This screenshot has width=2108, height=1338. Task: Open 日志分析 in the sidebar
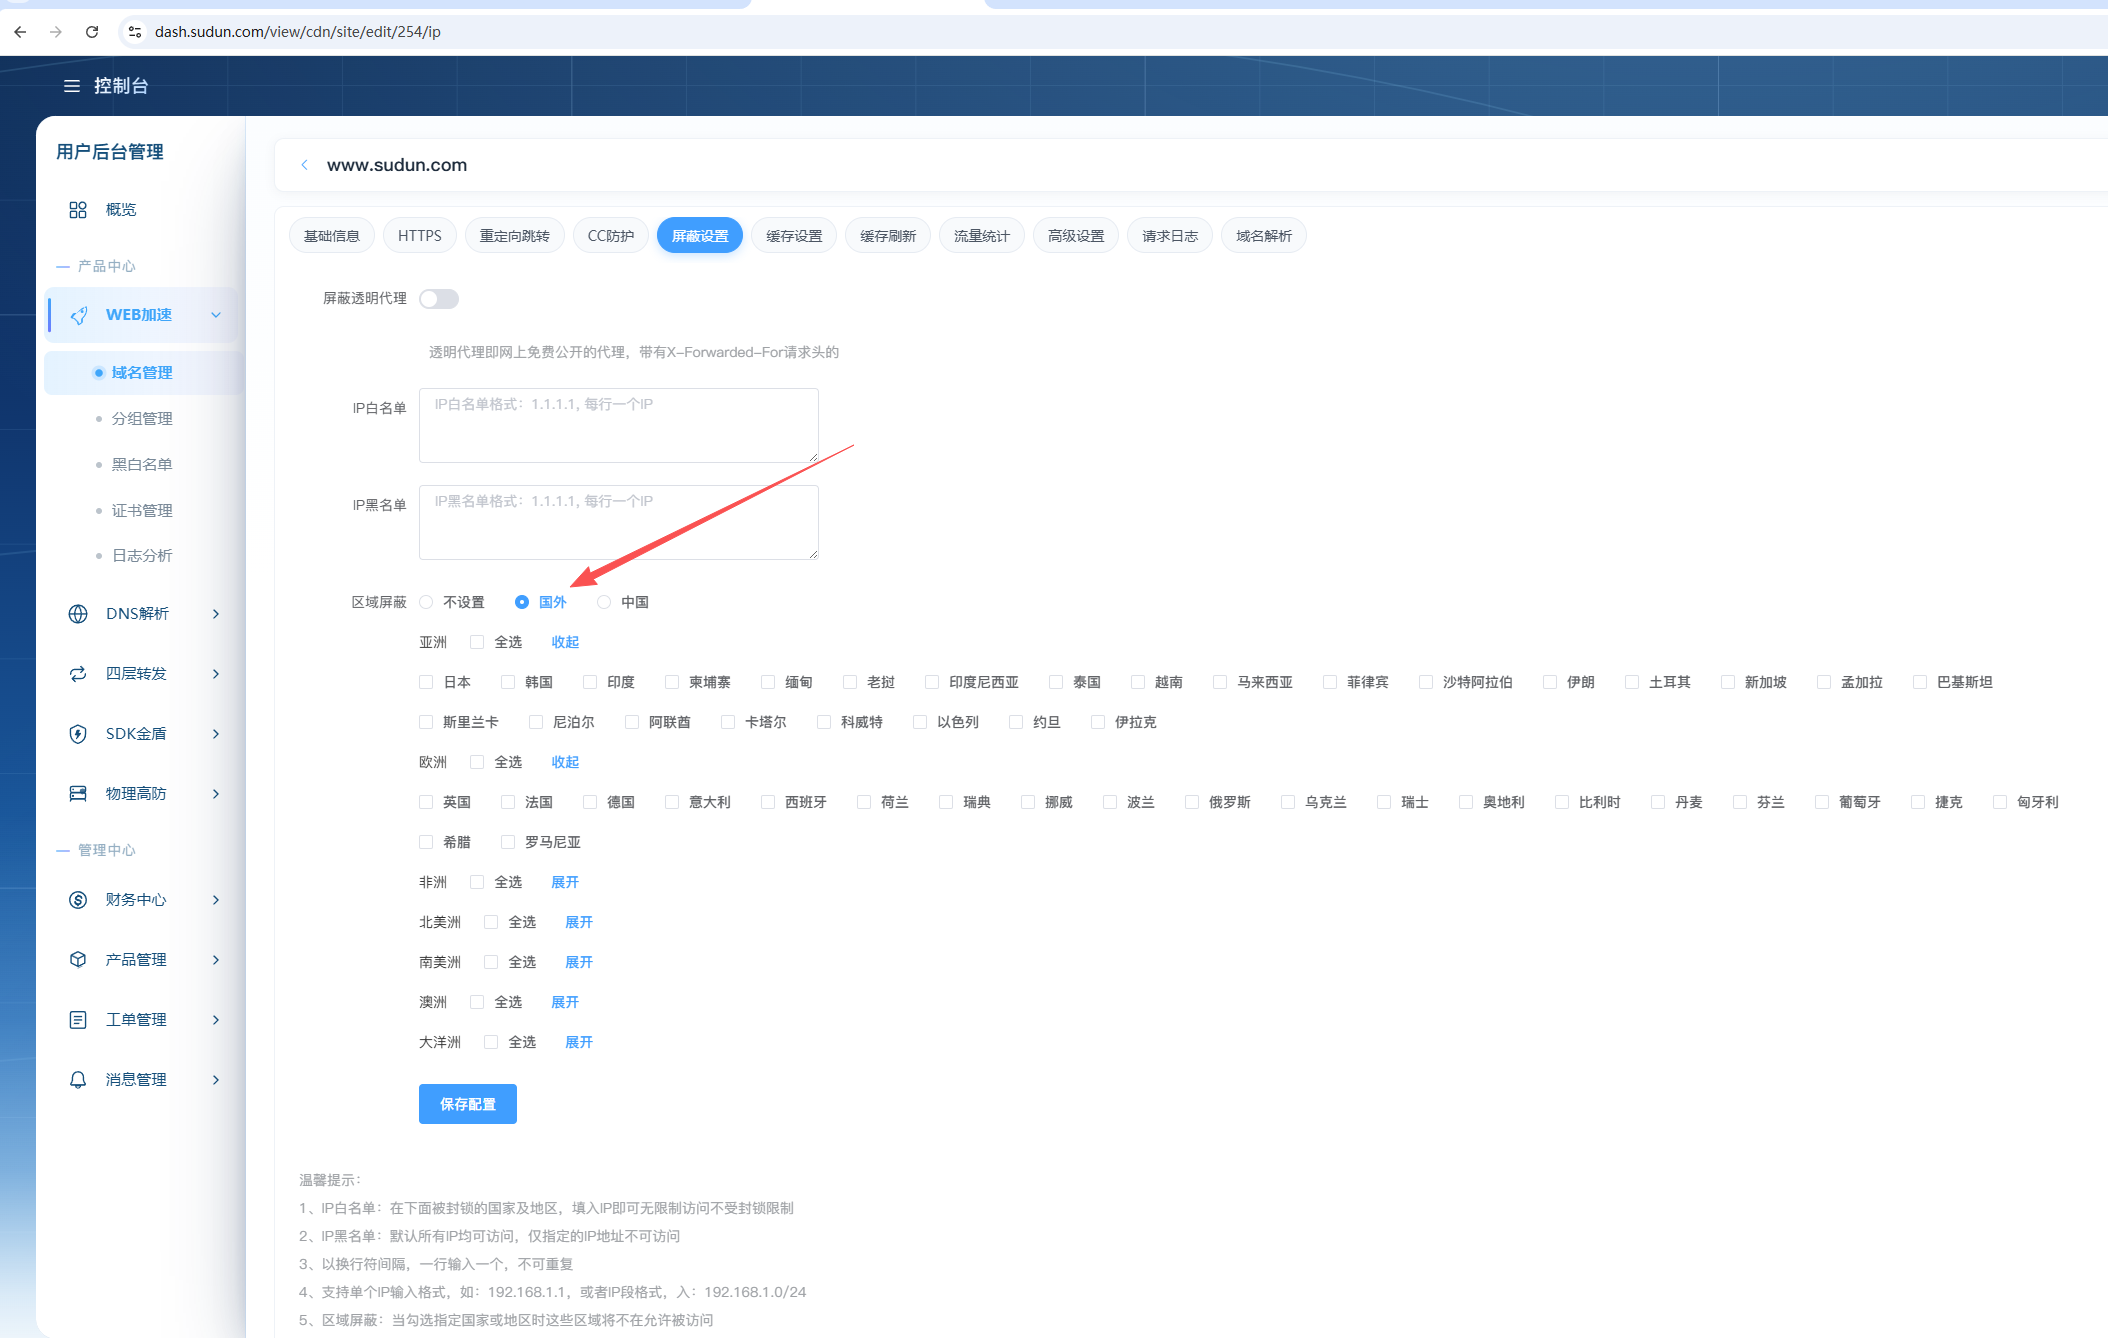pyautogui.click(x=144, y=556)
